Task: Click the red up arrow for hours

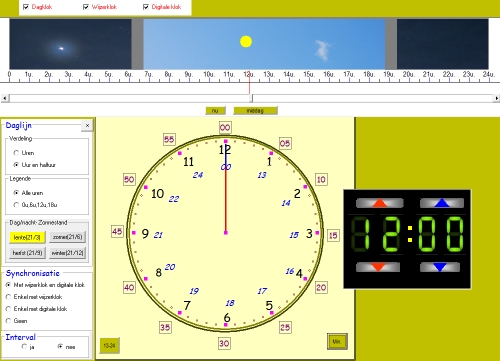Action: pos(380,203)
